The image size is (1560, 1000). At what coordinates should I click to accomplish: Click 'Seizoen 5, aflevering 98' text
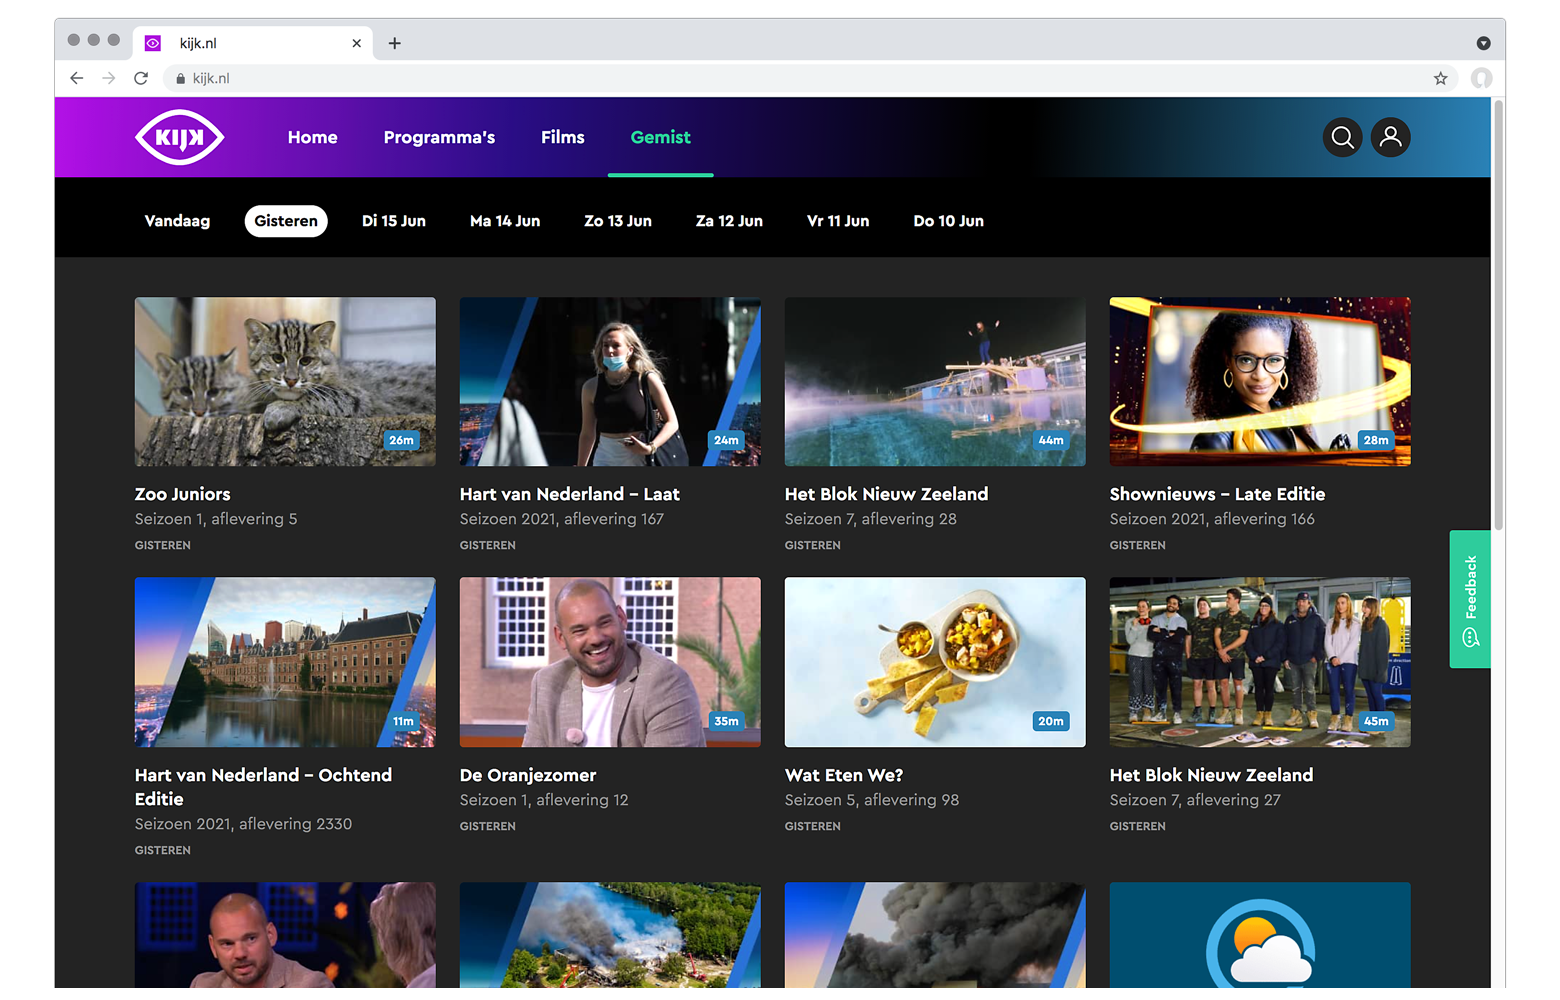pyautogui.click(x=872, y=800)
